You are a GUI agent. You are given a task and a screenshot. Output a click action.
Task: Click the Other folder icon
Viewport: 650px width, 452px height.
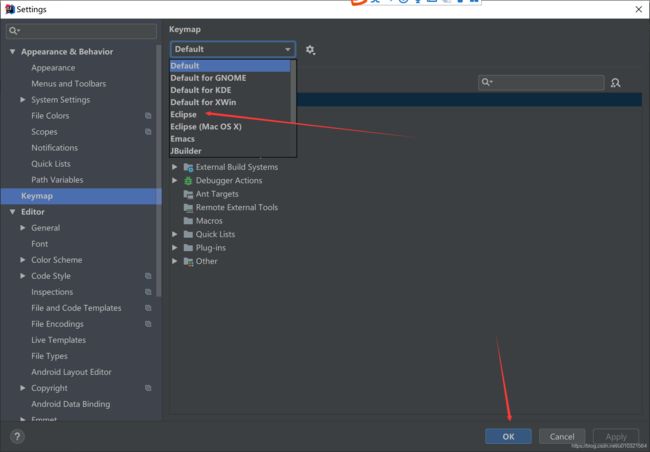pyautogui.click(x=188, y=261)
